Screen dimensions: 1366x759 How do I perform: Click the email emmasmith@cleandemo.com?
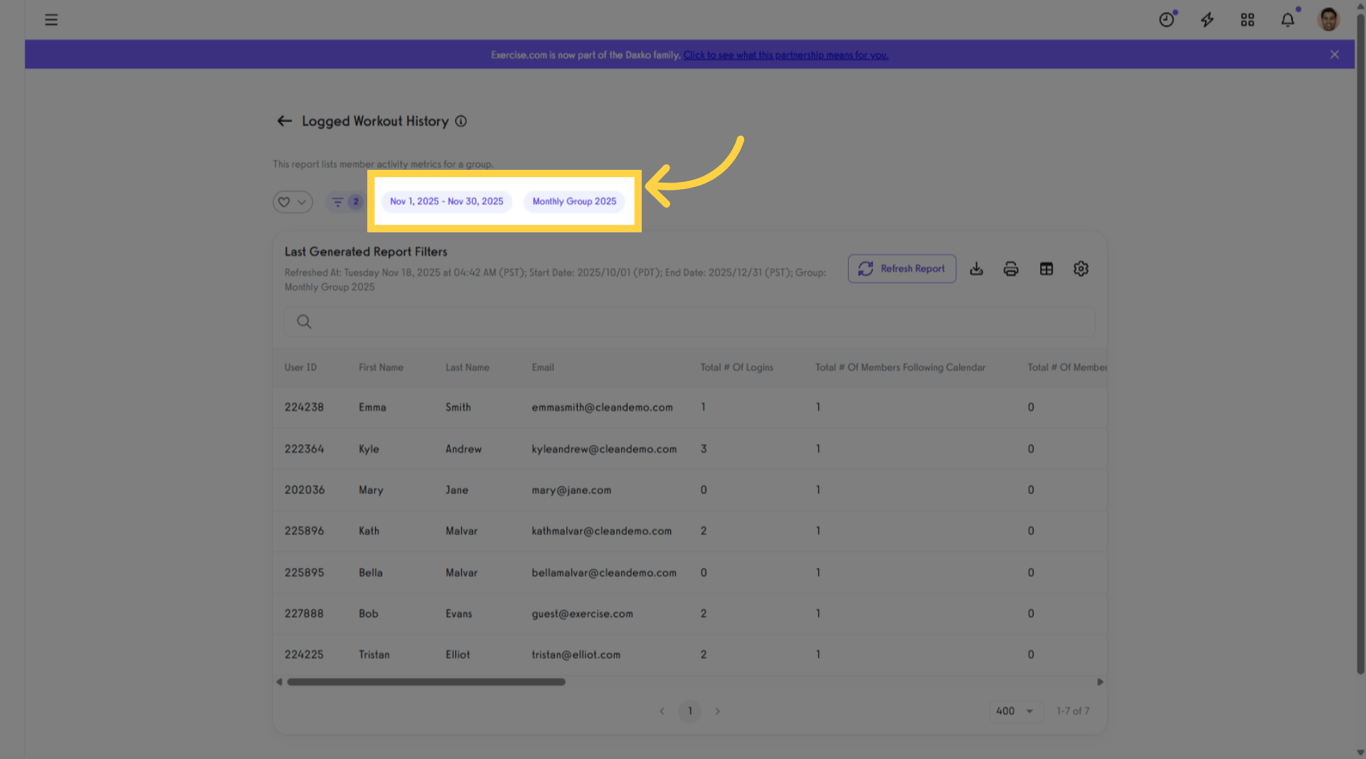click(x=602, y=408)
